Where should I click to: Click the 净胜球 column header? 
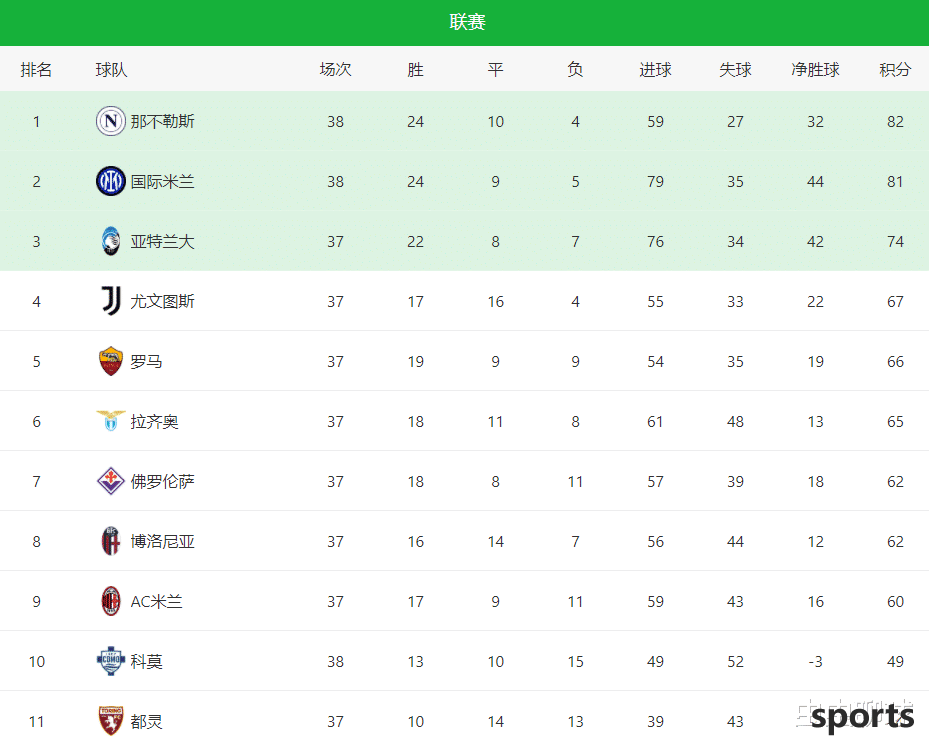[x=815, y=70]
